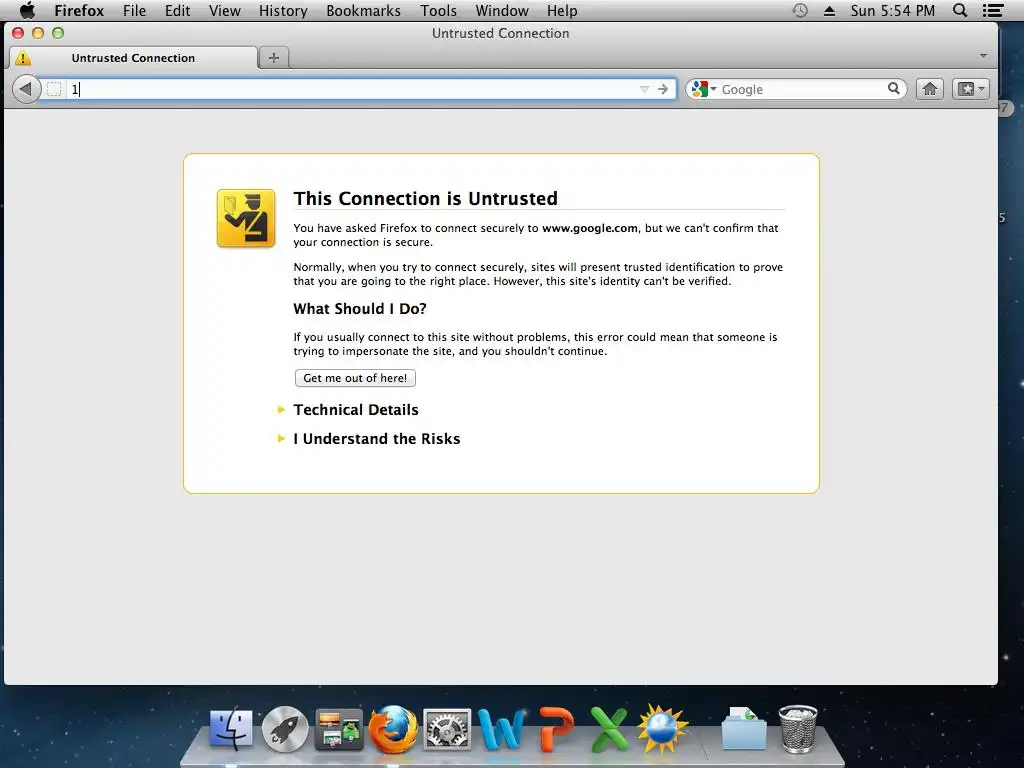The height and width of the screenshot is (768, 1024).
Task: Open the Help menu
Action: pyautogui.click(x=562, y=10)
